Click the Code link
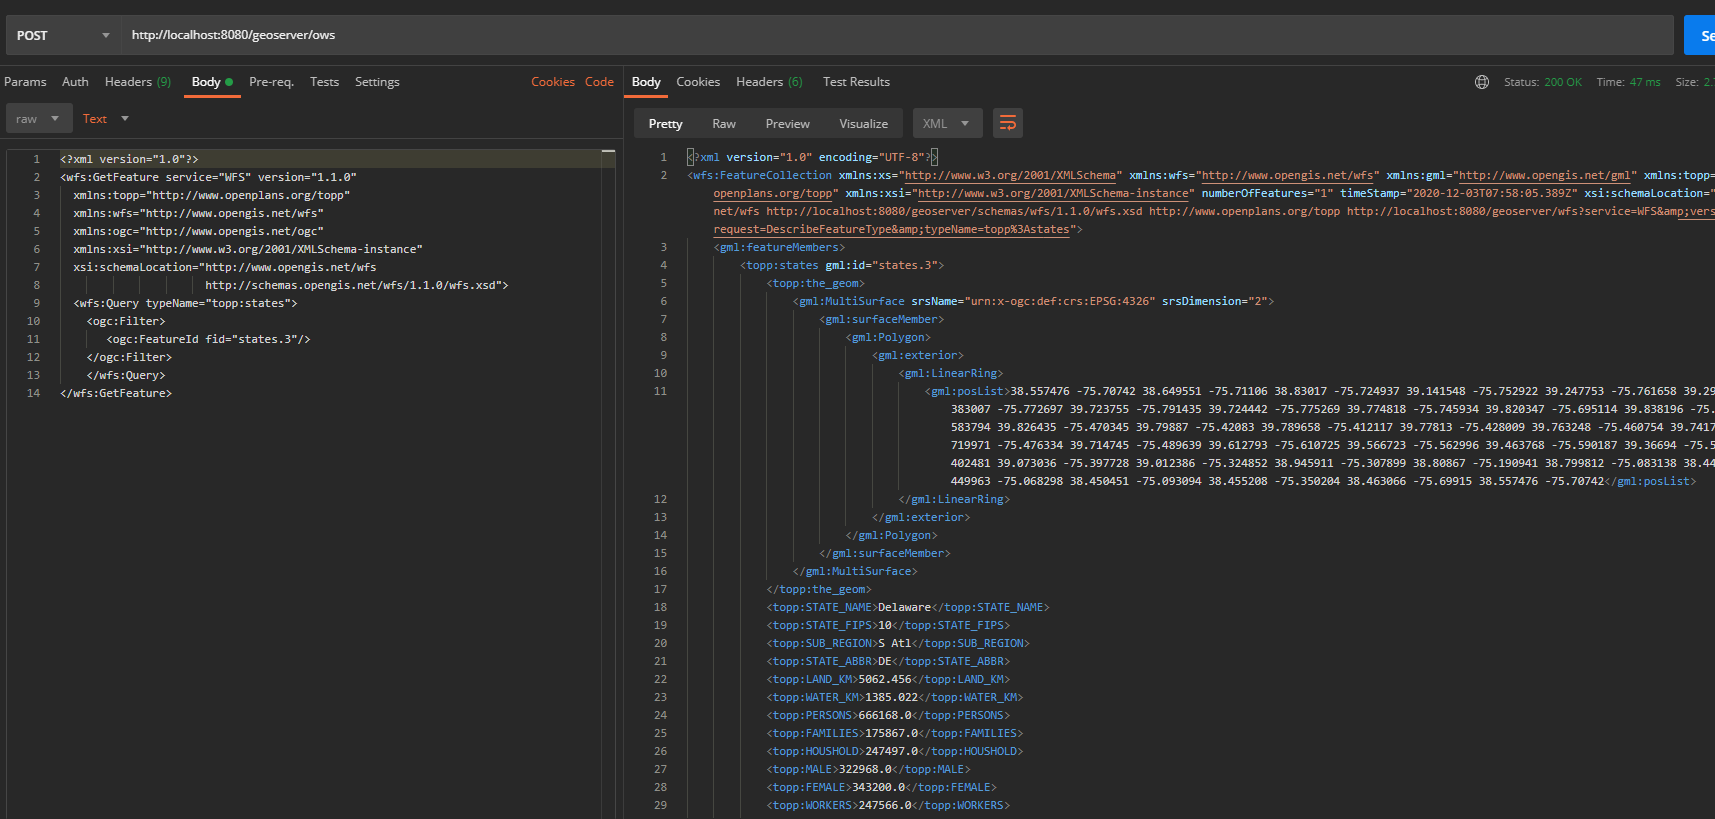The height and width of the screenshot is (819, 1715). pyautogui.click(x=599, y=82)
